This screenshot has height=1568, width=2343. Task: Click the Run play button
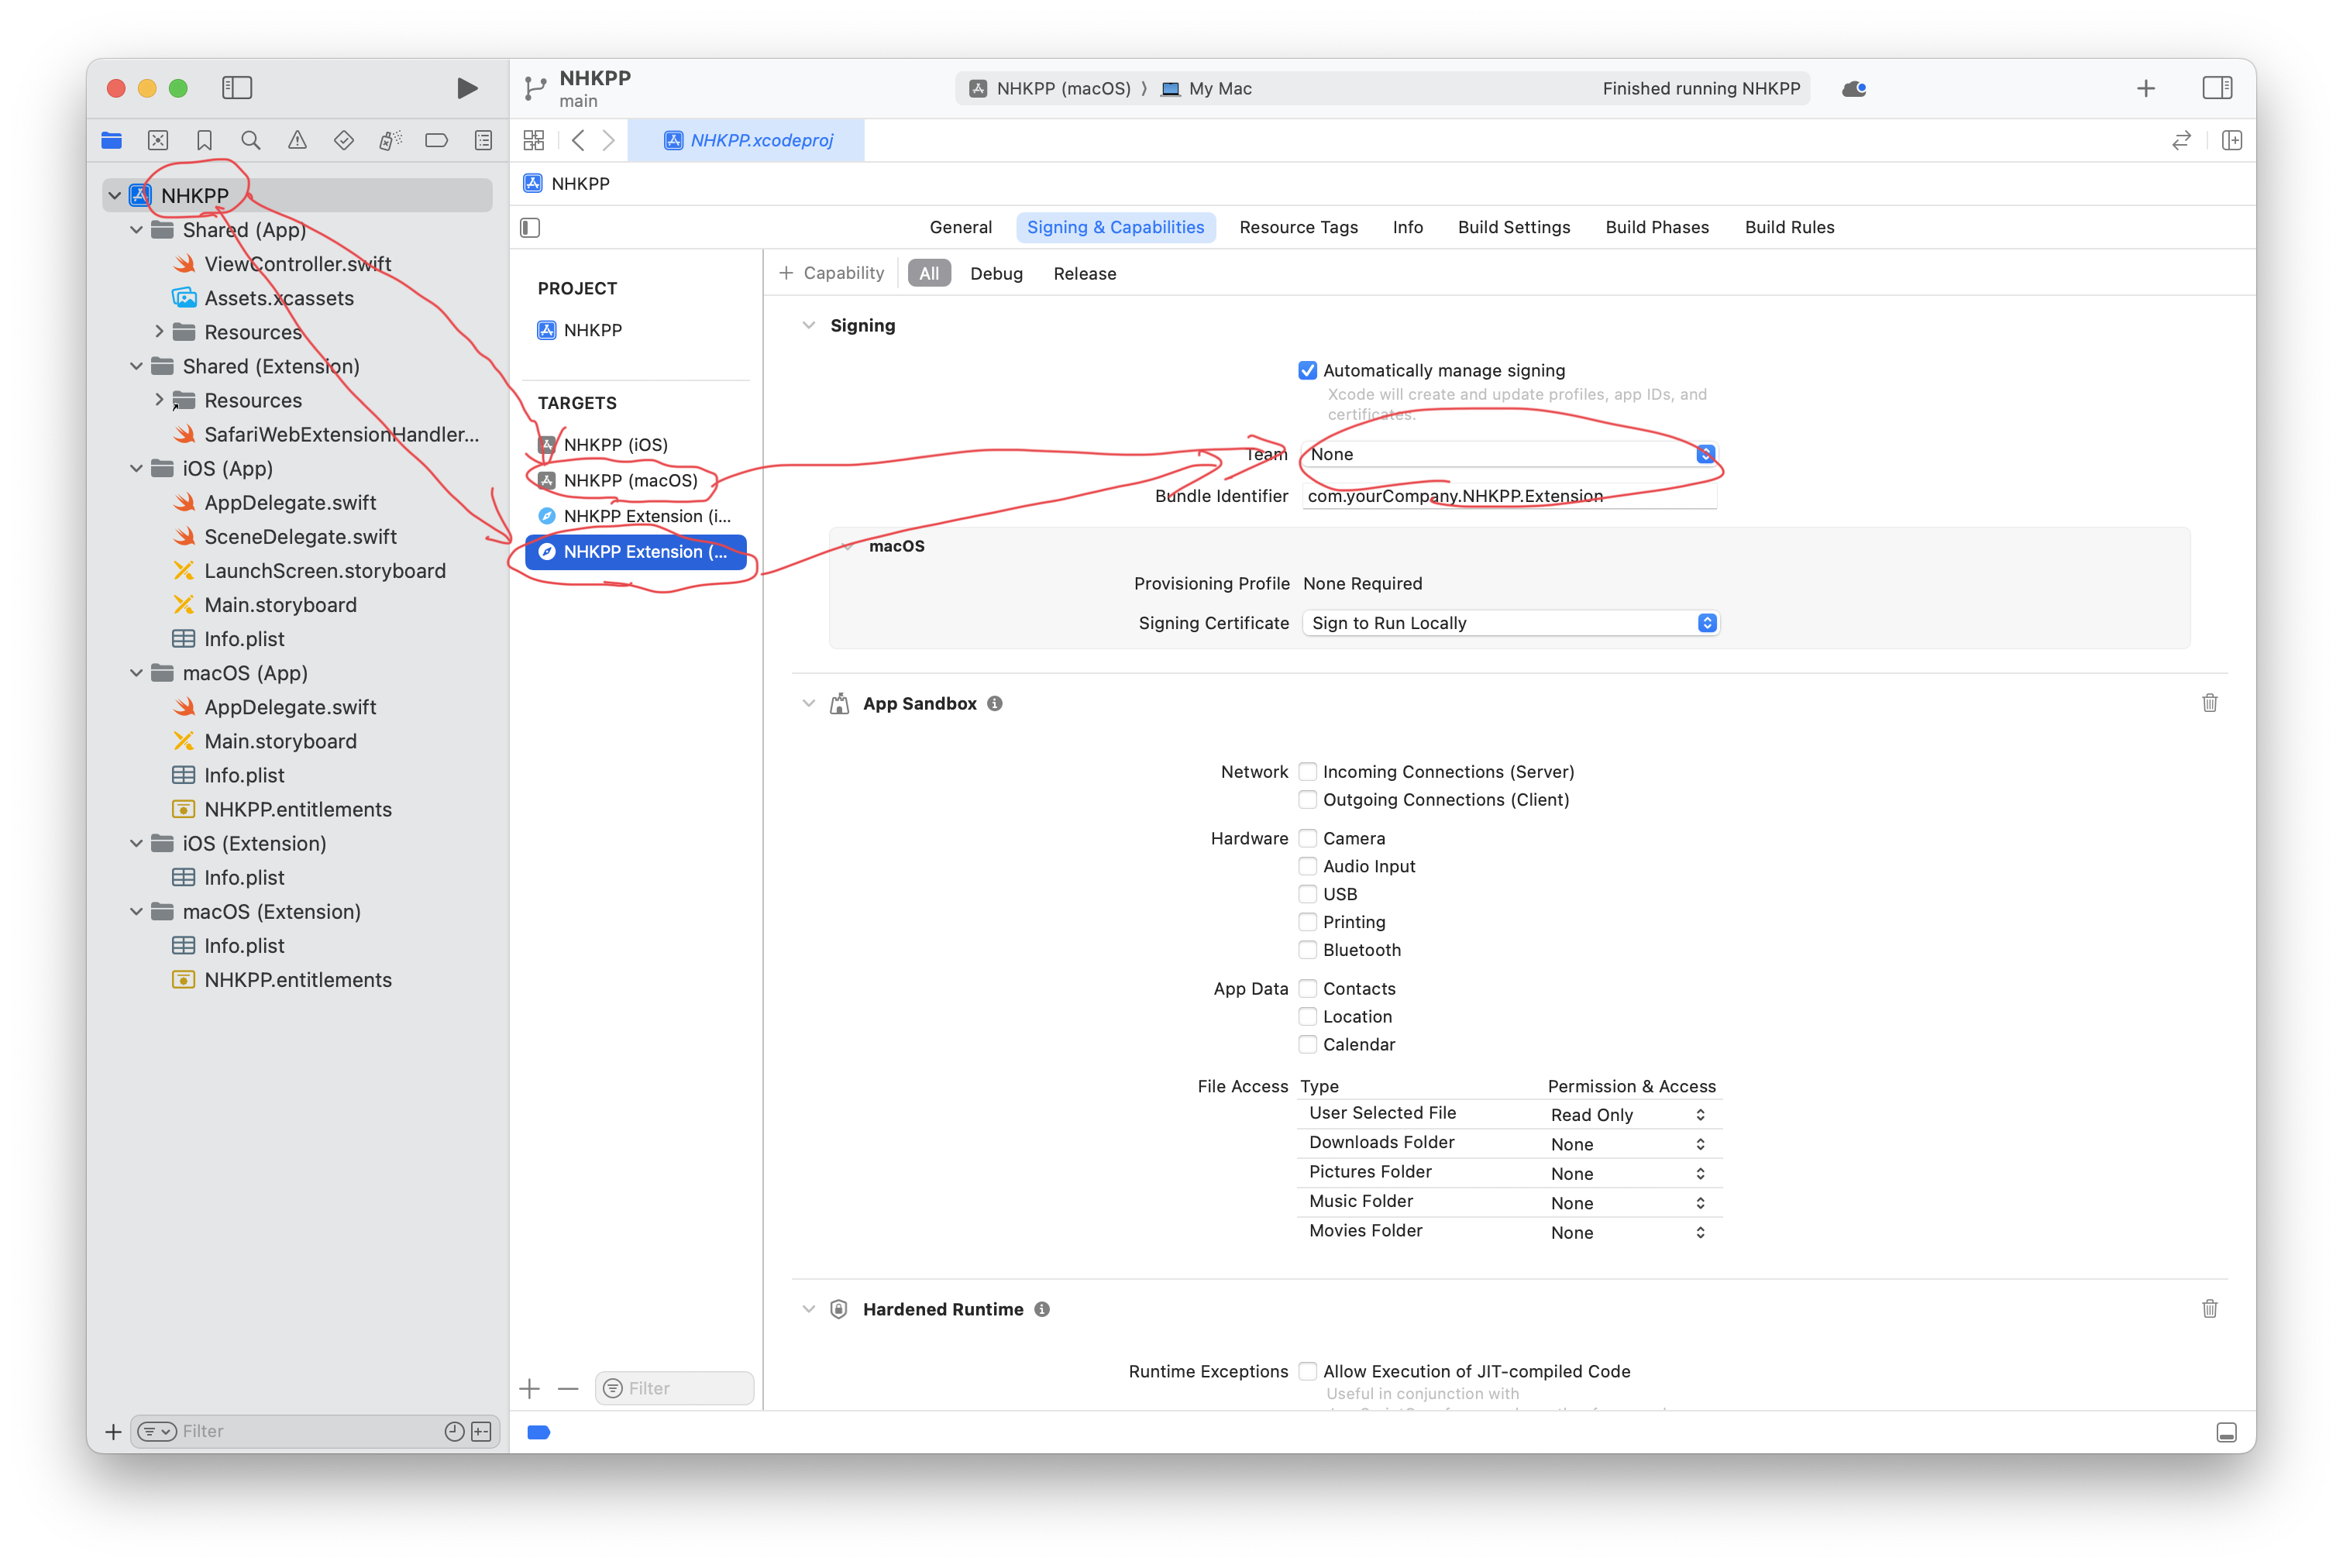pyautogui.click(x=466, y=88)
